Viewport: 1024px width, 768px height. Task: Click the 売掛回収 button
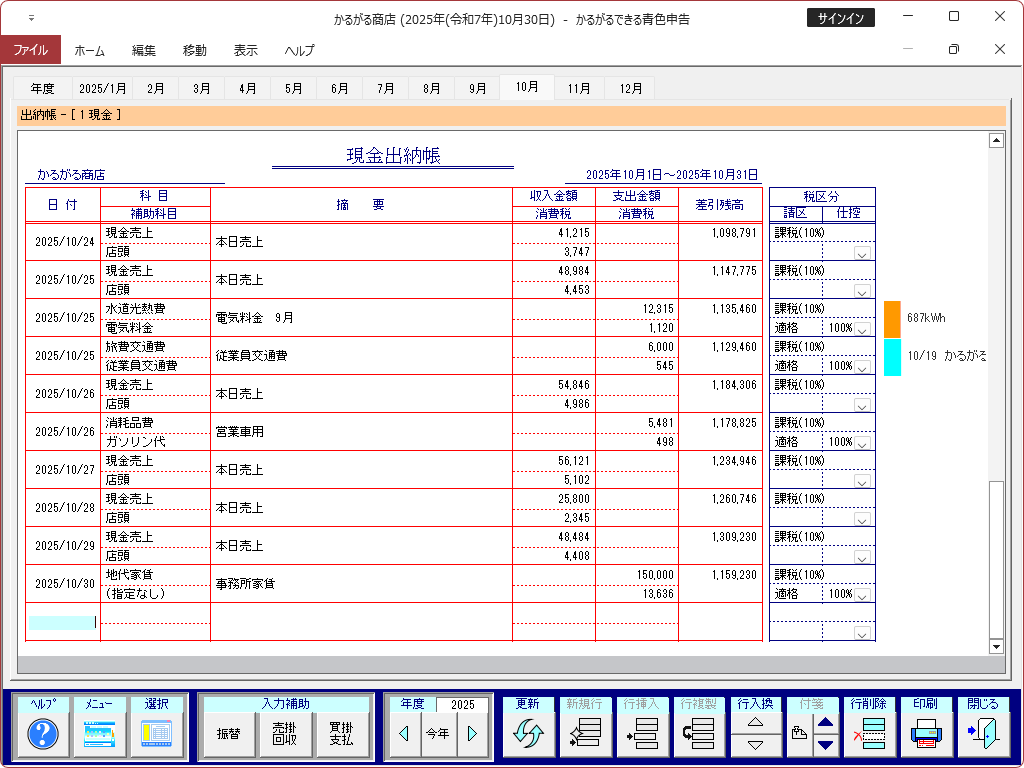point(285,734)
